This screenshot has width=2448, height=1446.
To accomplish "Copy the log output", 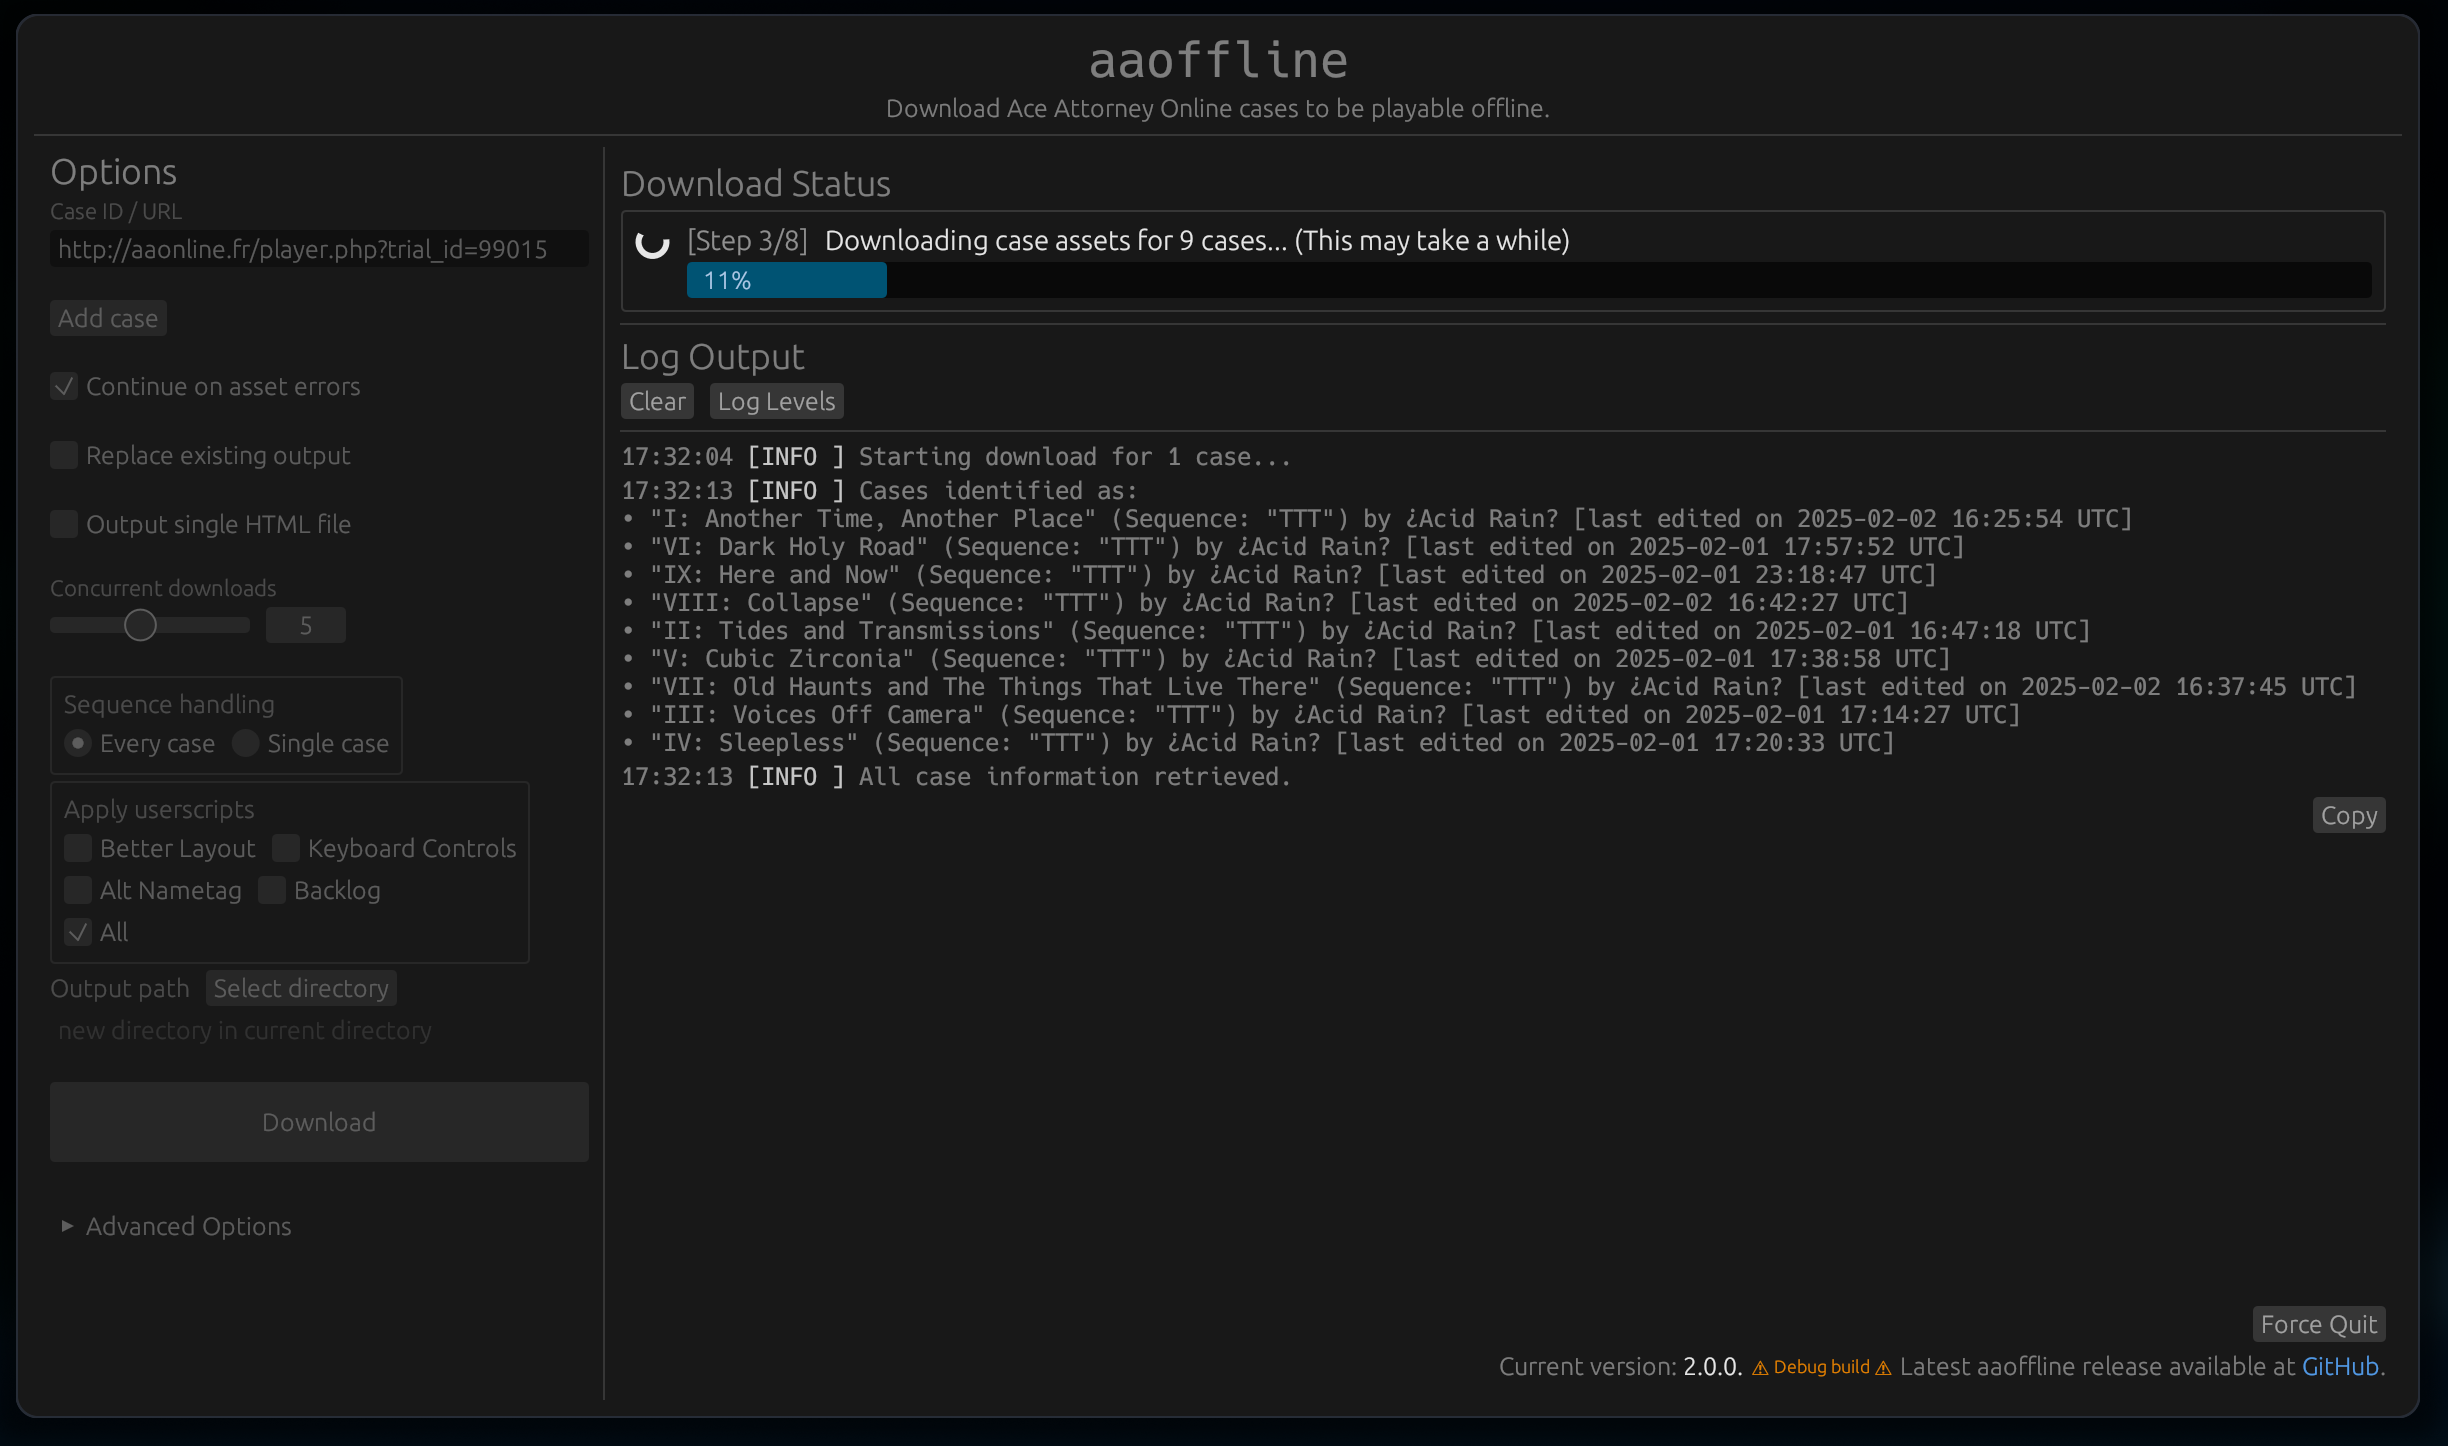I will point(2348,816).
